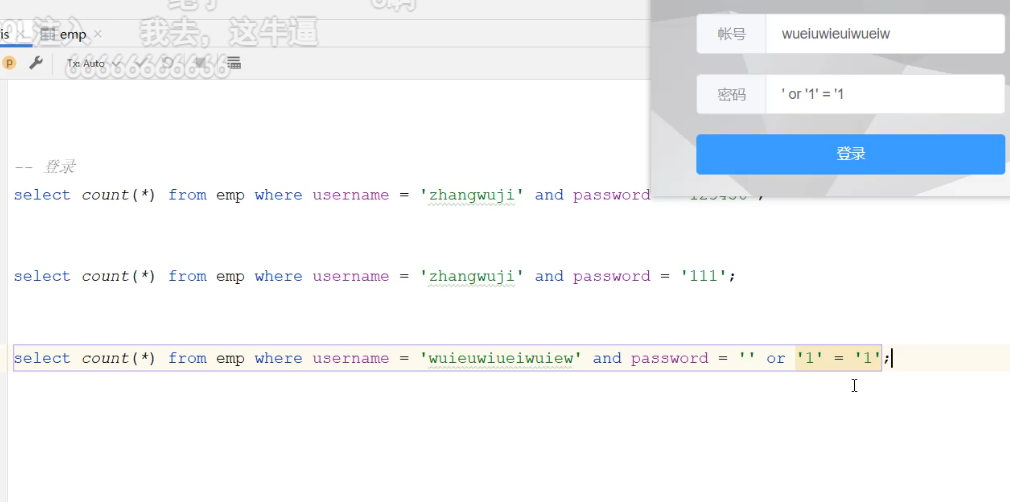This screenshot has height=502, width=1010.
Task: Click the rollback arrow icon
Action: click(x=168, y=63)
